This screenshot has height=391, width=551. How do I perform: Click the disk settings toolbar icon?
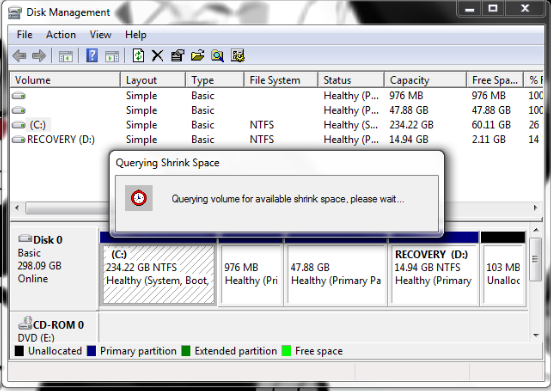(238, 56)
